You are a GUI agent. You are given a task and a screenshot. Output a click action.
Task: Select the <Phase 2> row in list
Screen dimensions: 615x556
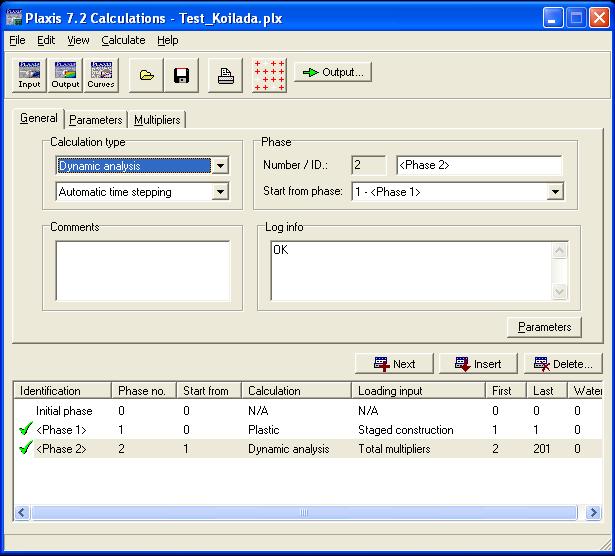coord(308,448)
